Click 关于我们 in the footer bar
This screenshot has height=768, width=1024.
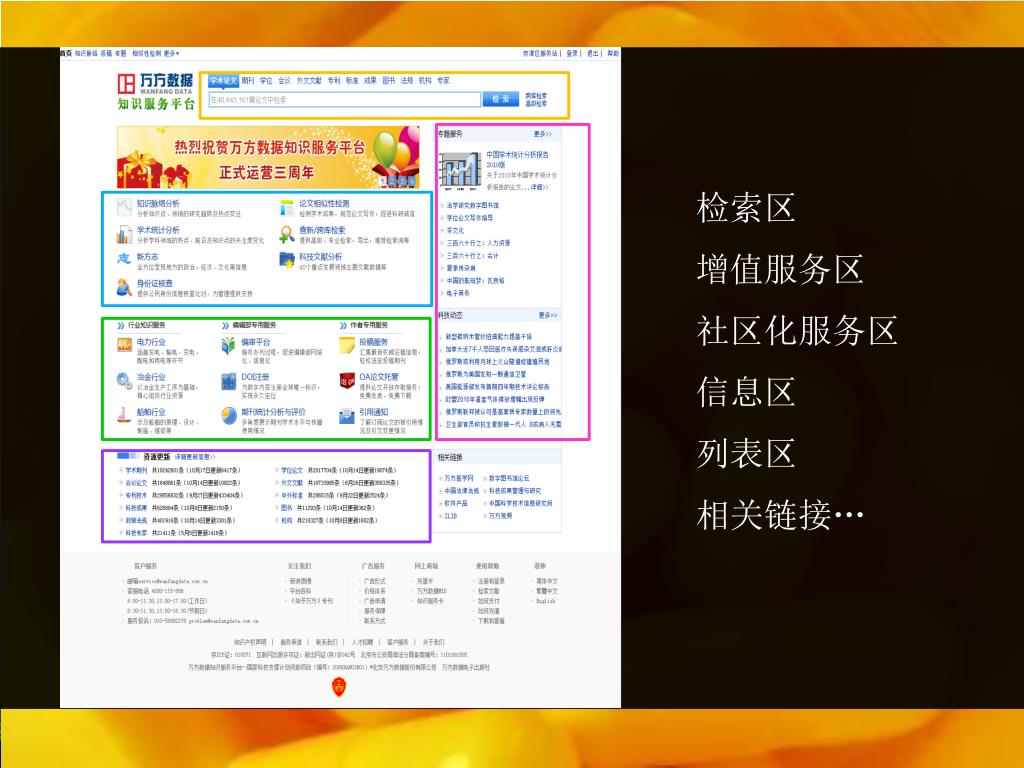pos(433,643)
